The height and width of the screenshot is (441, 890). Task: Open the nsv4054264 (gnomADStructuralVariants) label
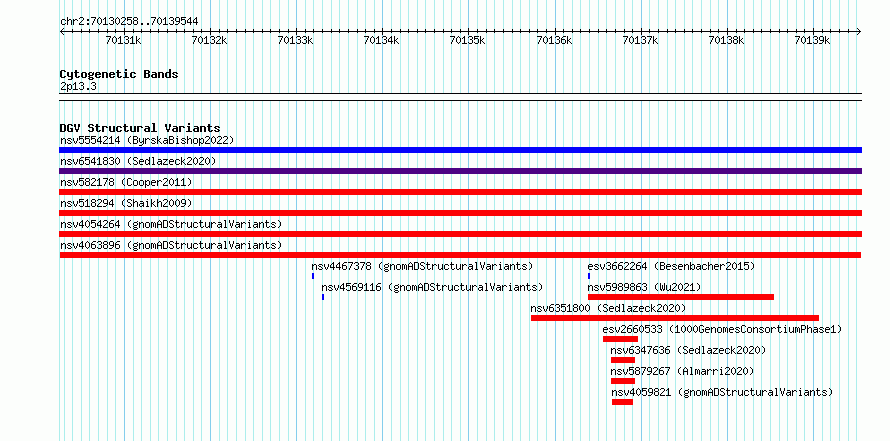[x=171, y=224]
